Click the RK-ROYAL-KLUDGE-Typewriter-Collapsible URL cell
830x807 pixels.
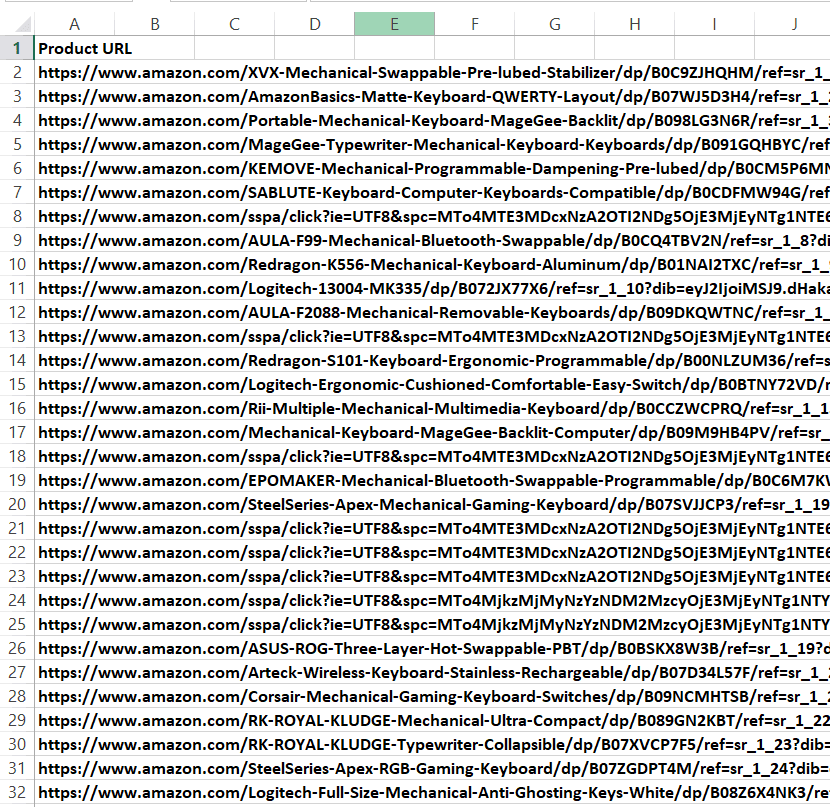click(x=432, y=744)
